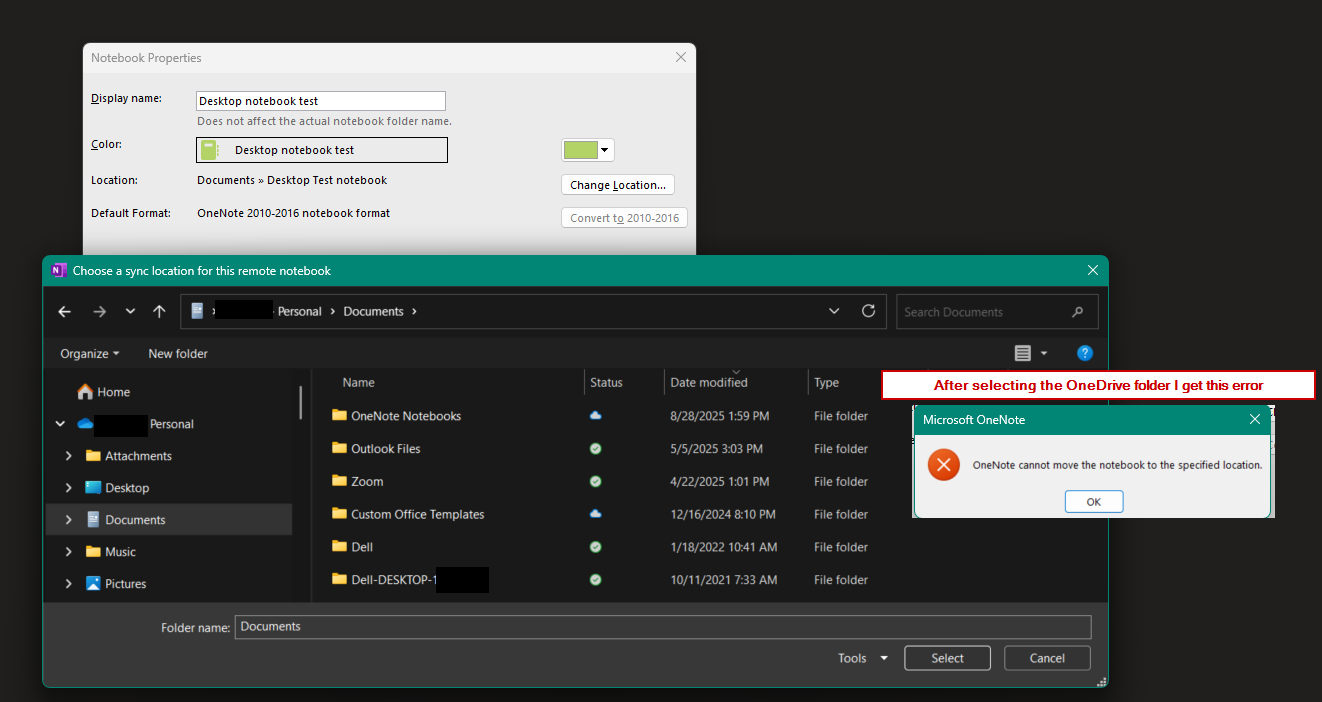Expand the Pictures tree node
This screenshot has height=702, width=1322.
pyautogui.click(x=68, y=584)
